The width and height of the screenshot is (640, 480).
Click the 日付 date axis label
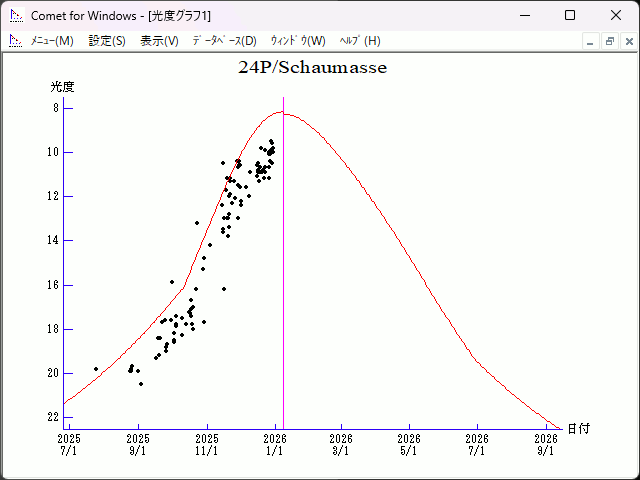click(578, 429)
